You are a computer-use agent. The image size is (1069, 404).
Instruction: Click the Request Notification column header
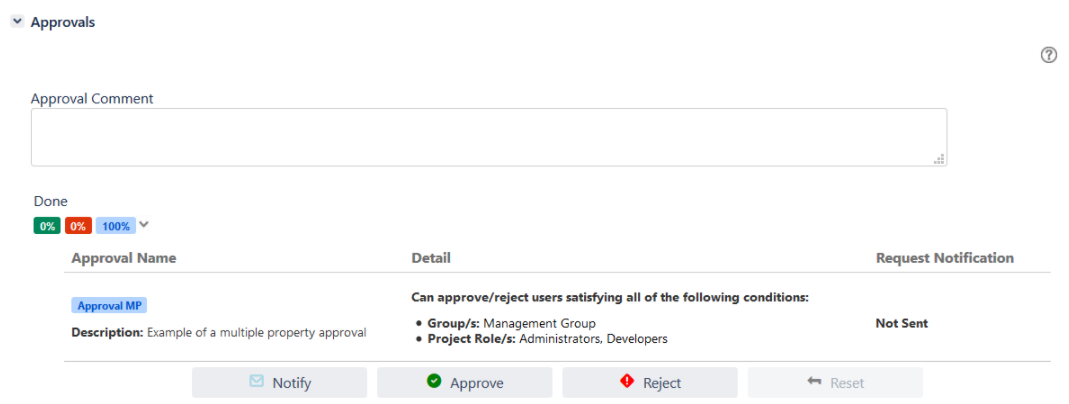point(944,258)
